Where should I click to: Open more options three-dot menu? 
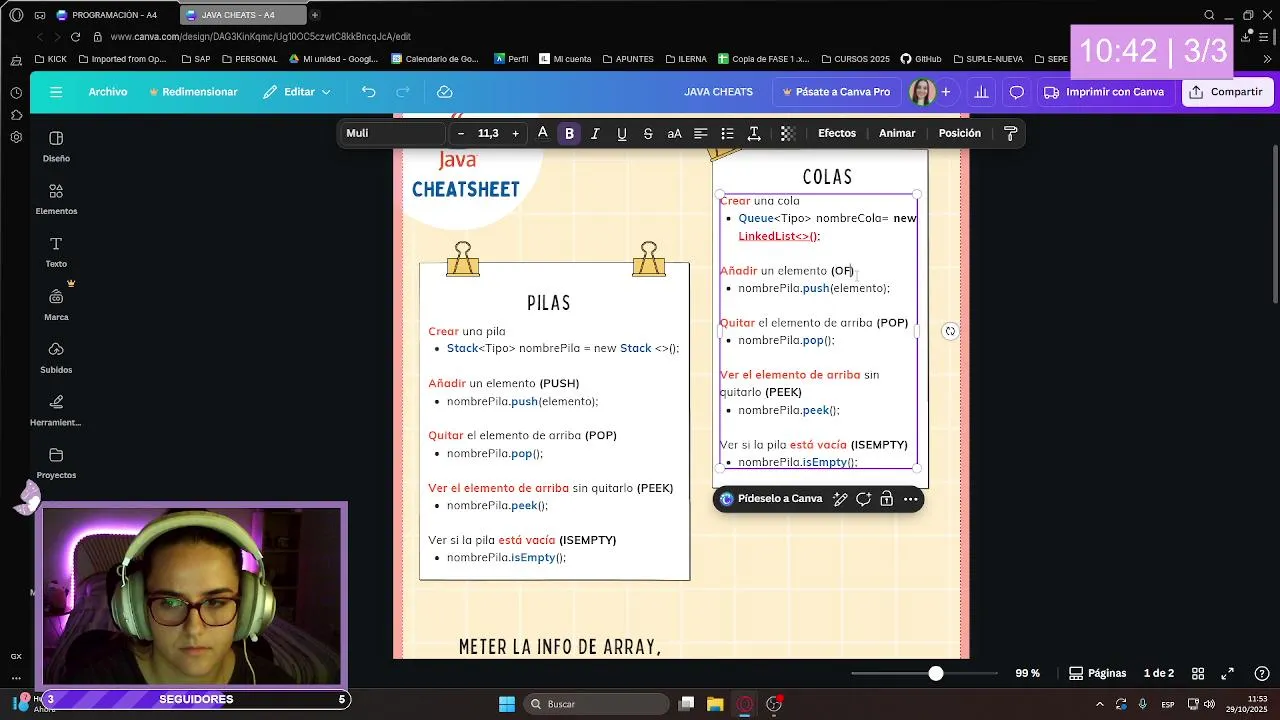(x=910, y=499)
